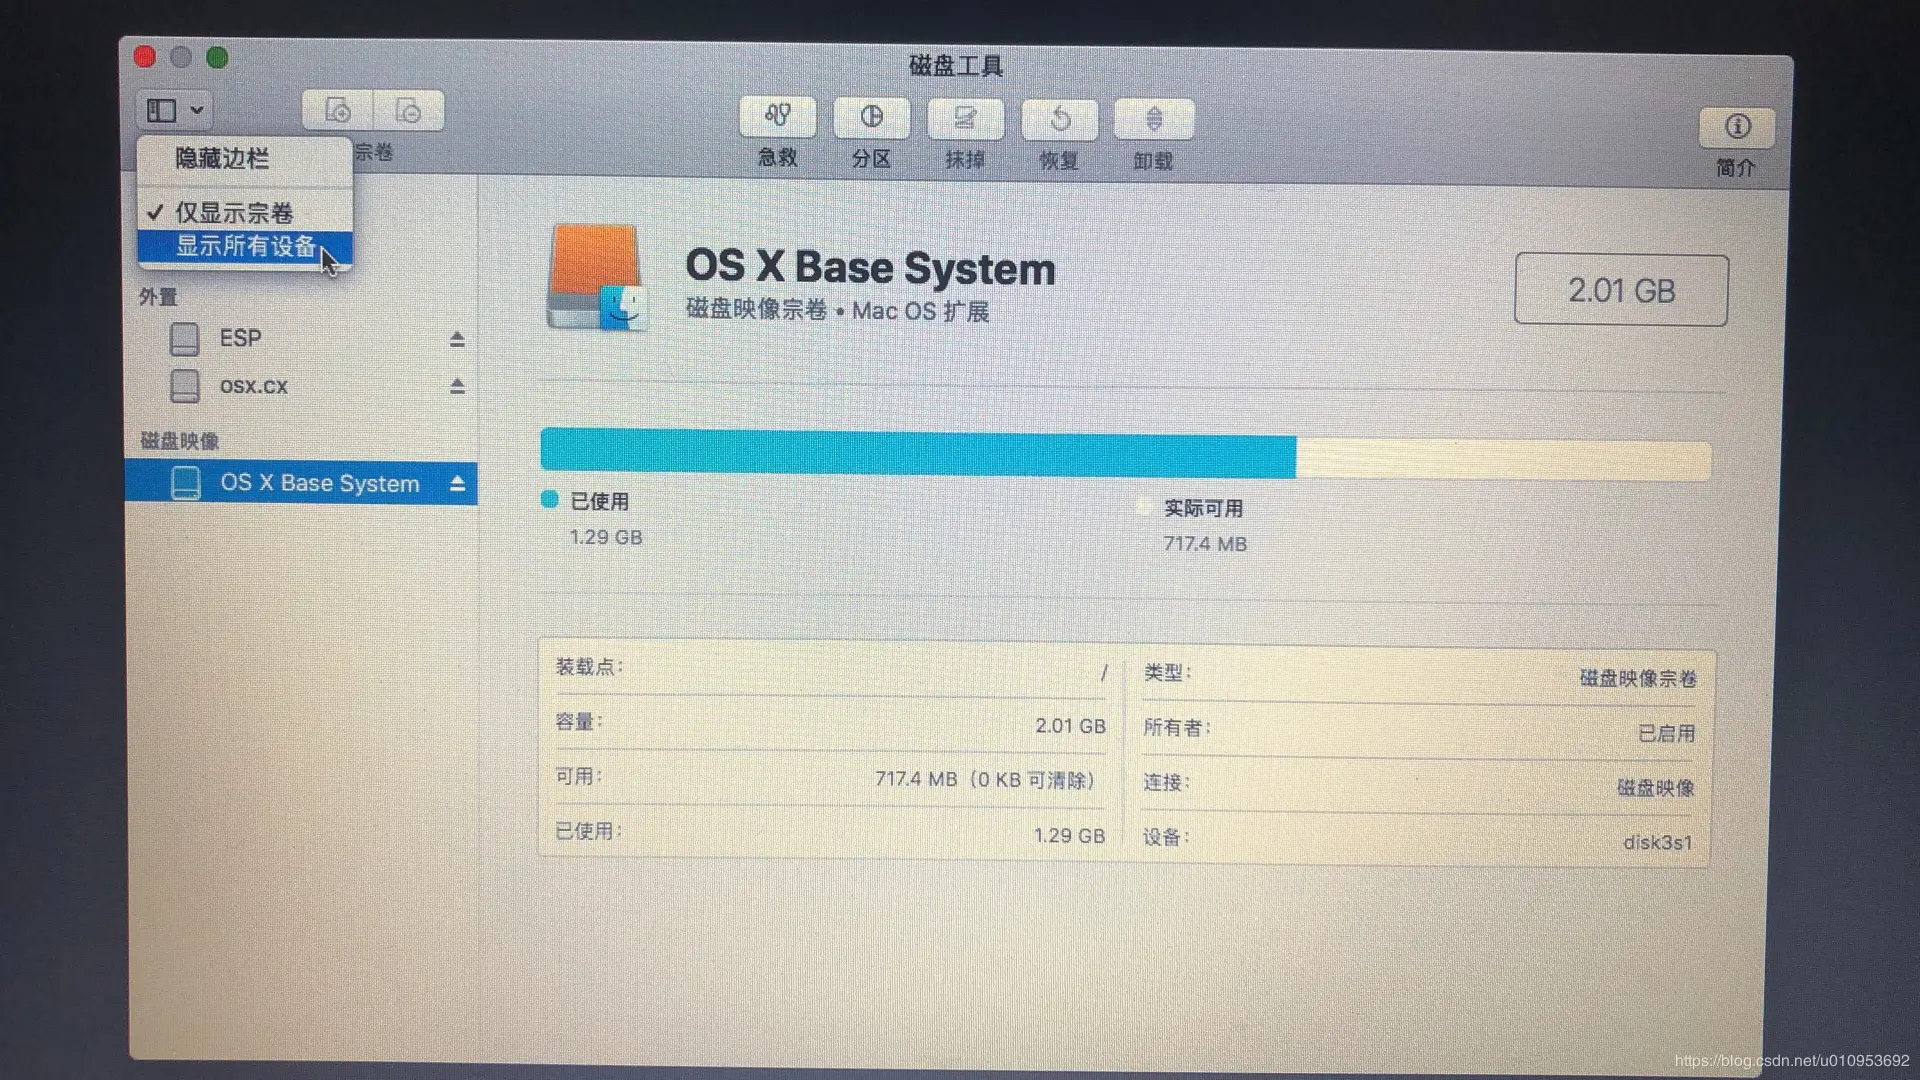This screenshot has height=1080, width=1920.
Task: Select OS X Base System in the sidebar
Action: coord(301,483)
